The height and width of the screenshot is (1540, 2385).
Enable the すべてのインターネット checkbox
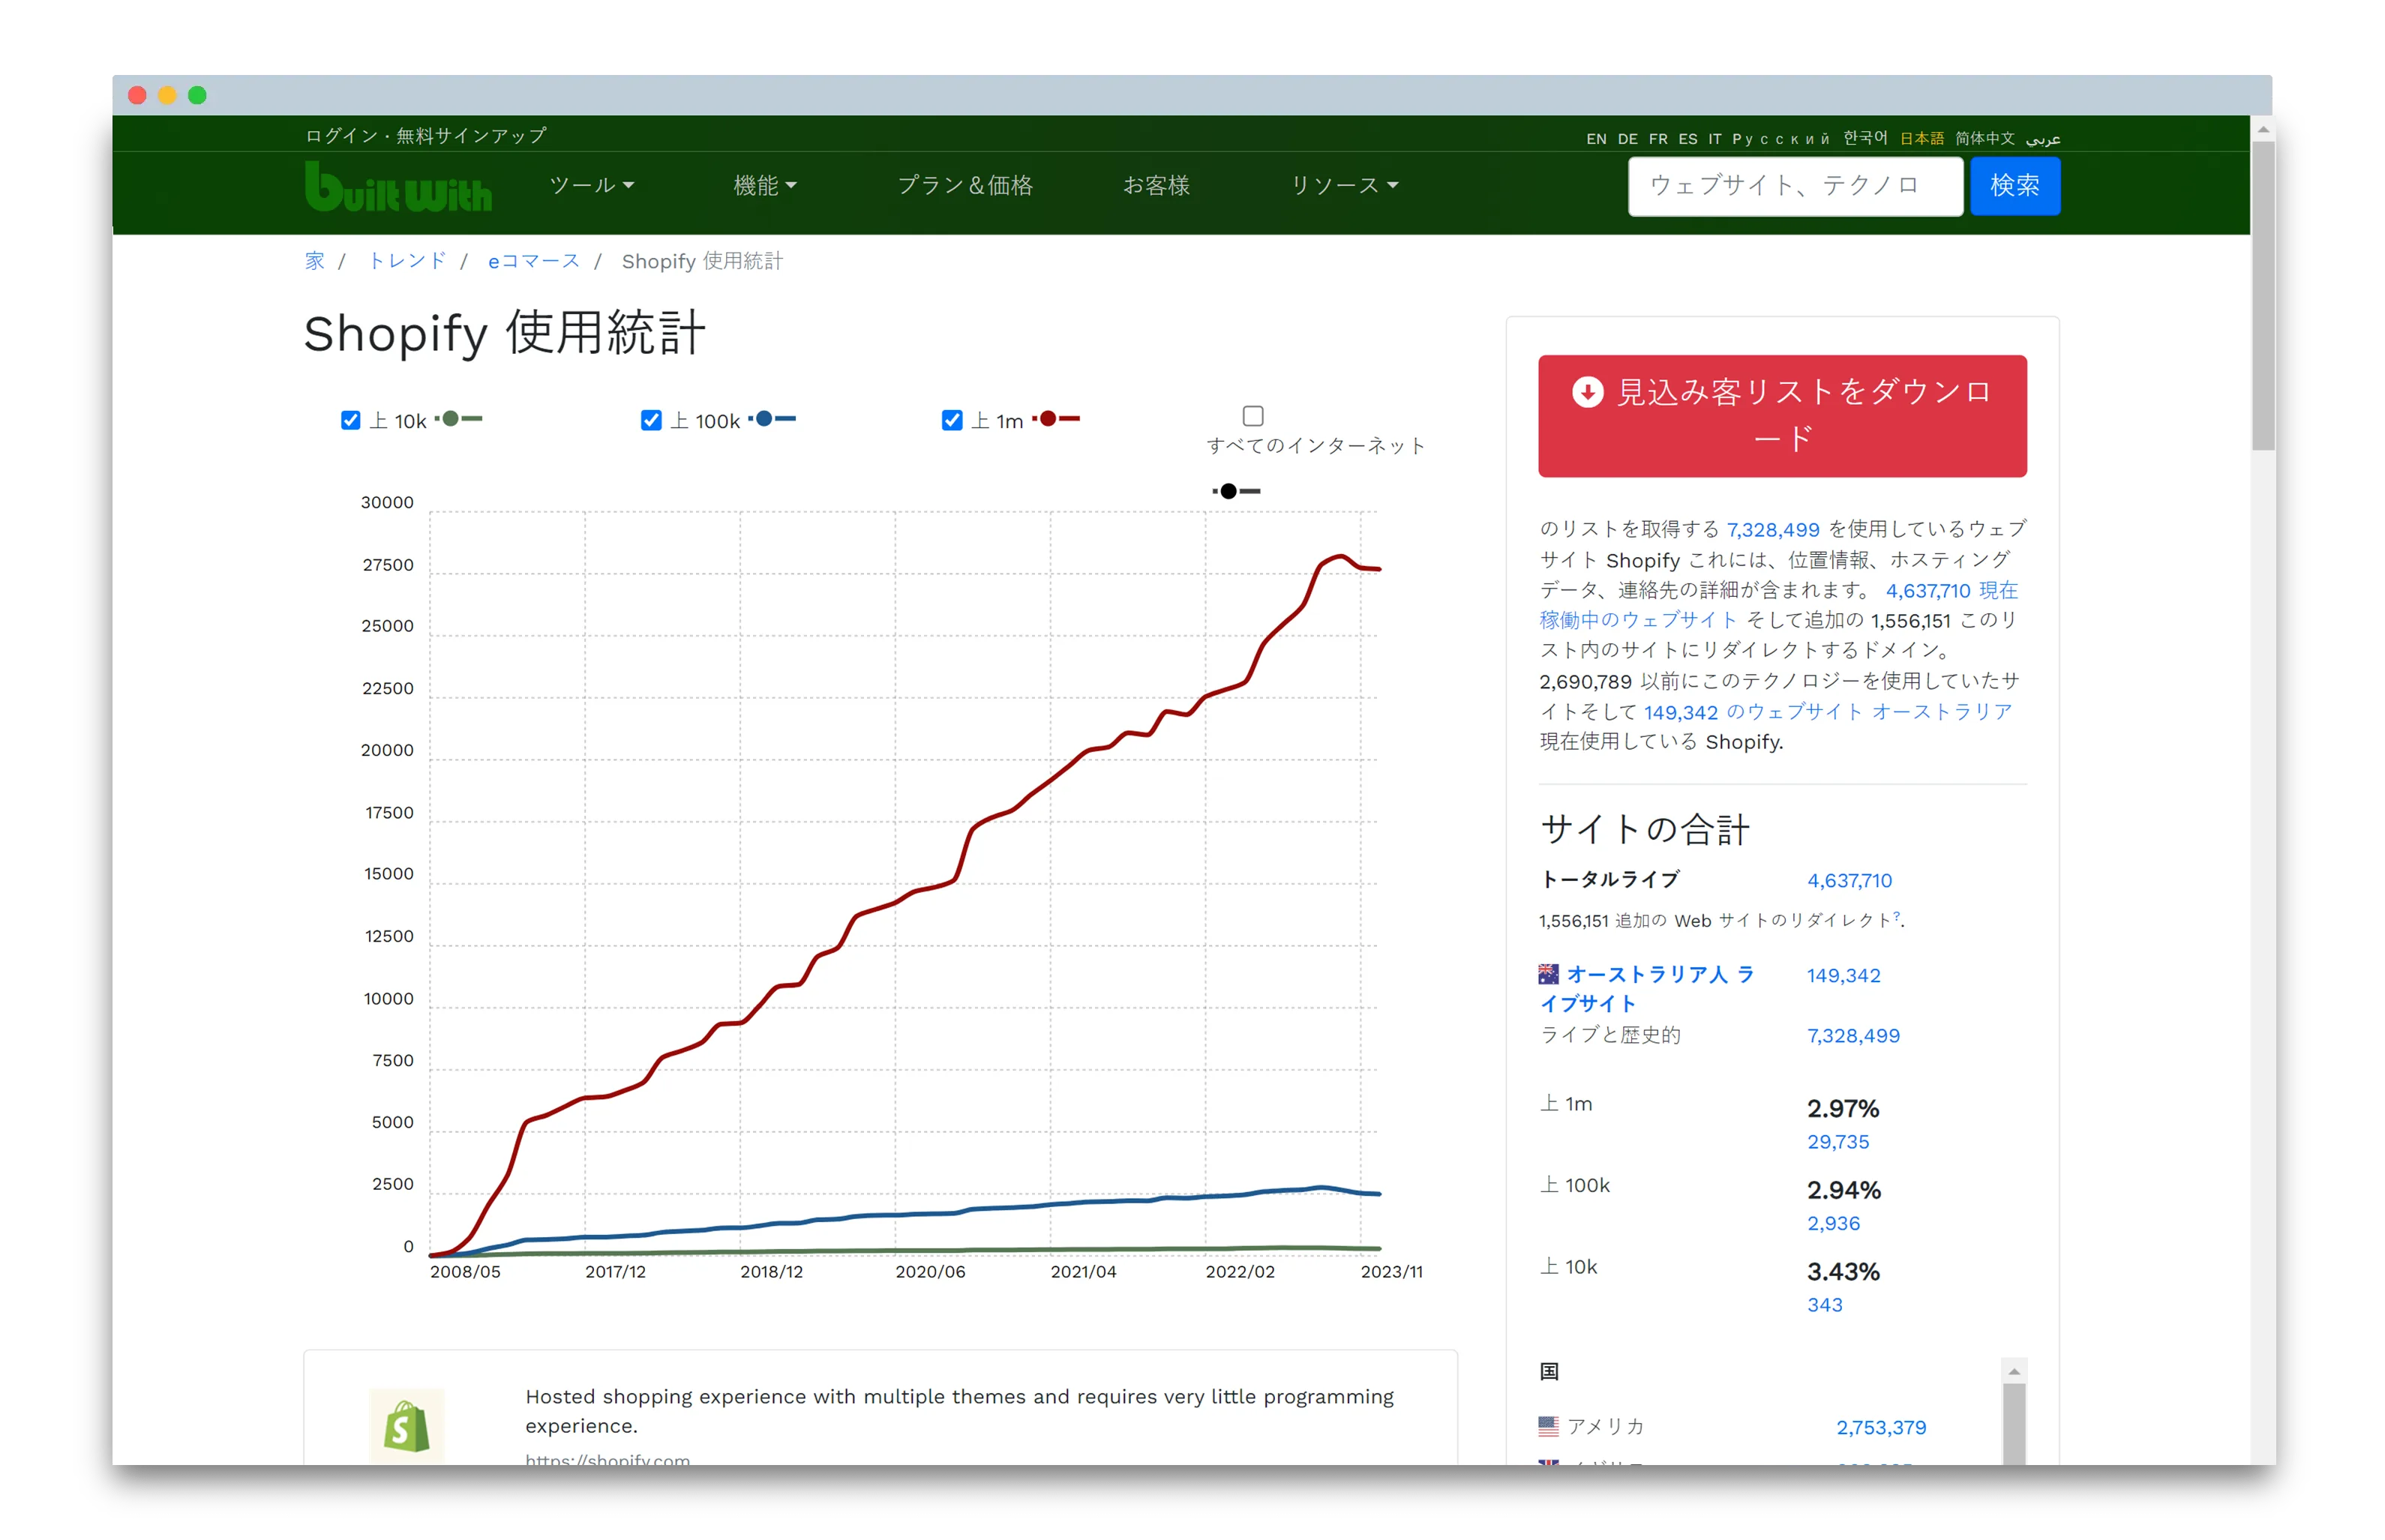pyautogui.click(x=1253, y=416)
